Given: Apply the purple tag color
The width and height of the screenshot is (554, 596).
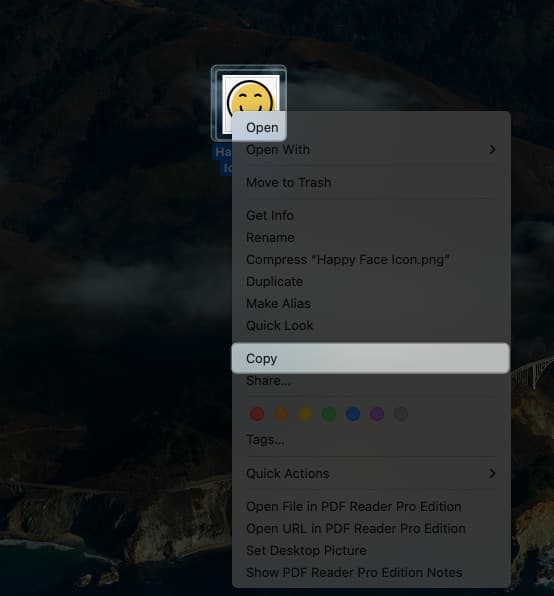Looking at the screenshot, I should tap(377, 414).
